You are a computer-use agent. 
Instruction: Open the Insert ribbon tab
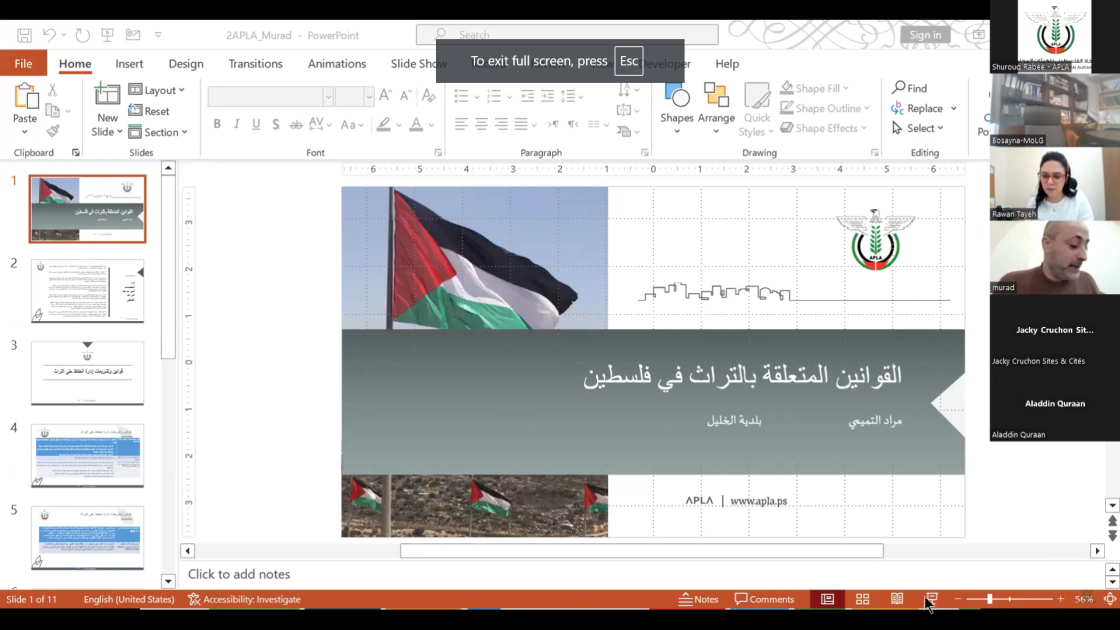(129, 64)
